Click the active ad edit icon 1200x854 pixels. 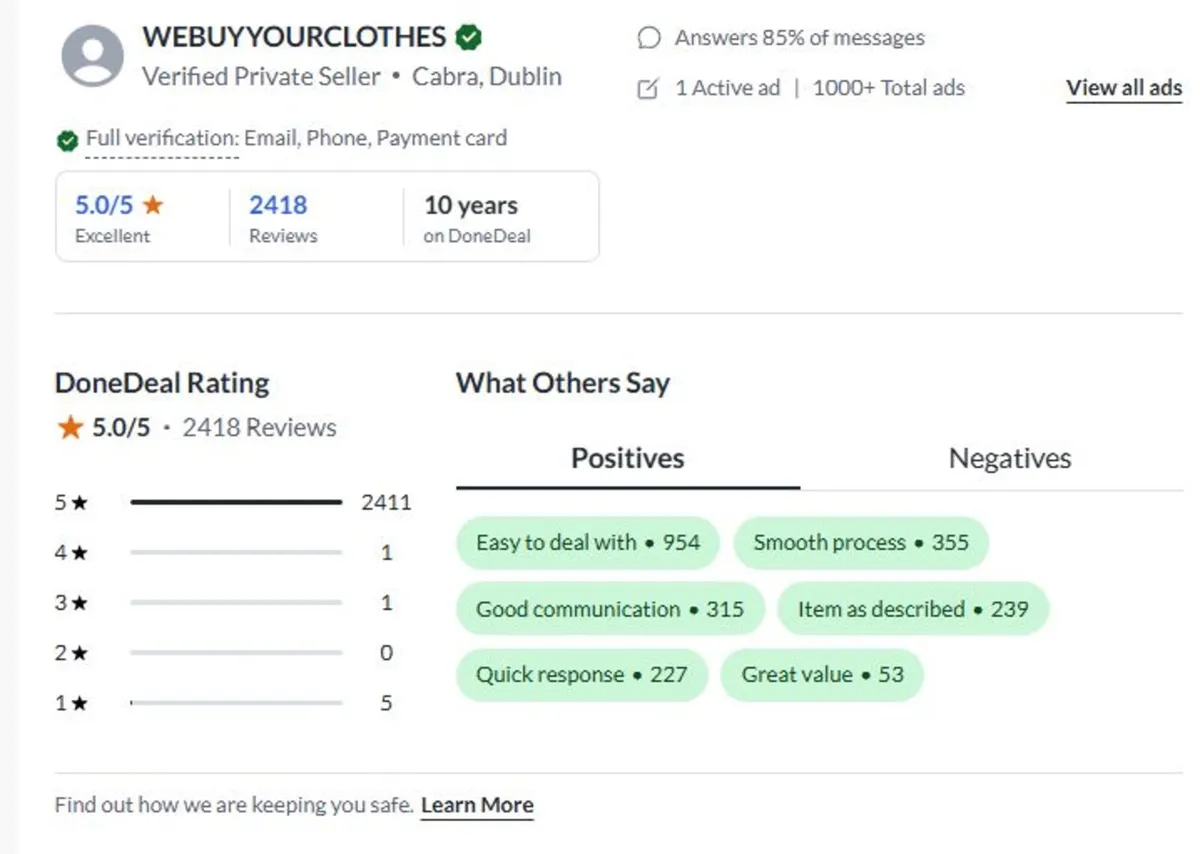point(648,89)
